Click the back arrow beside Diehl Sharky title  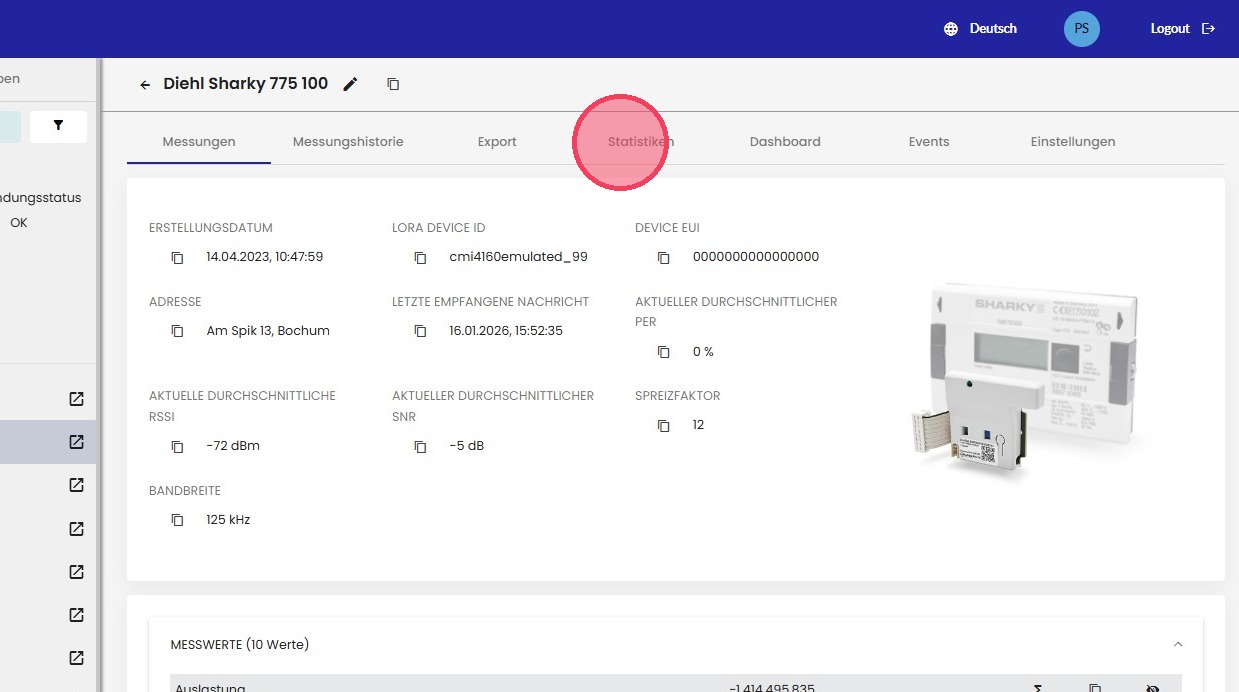(x=145, y=85)
